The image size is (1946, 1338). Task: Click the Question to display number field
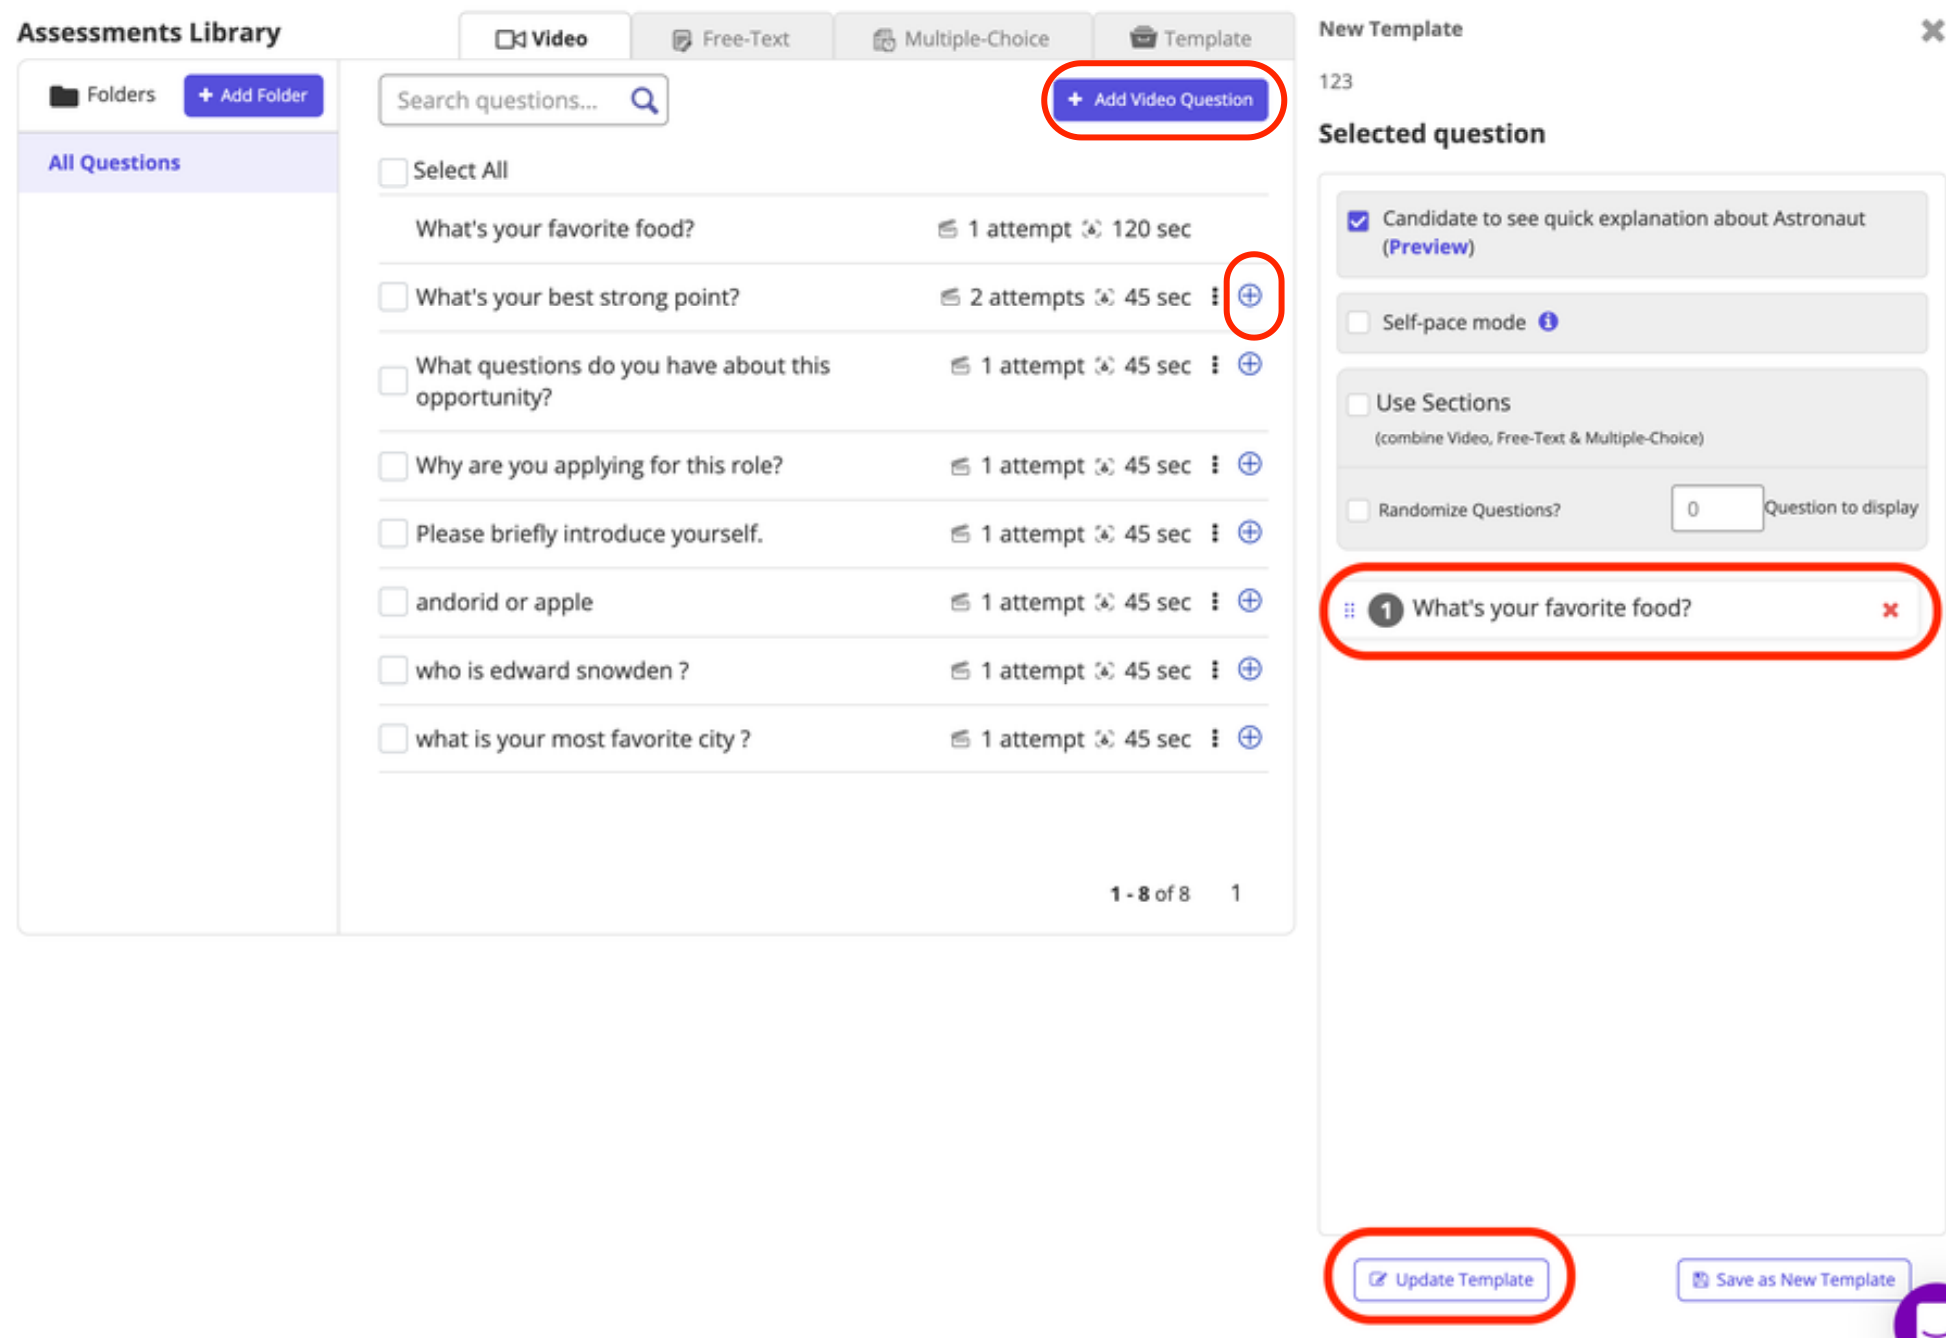point(1716,508)
